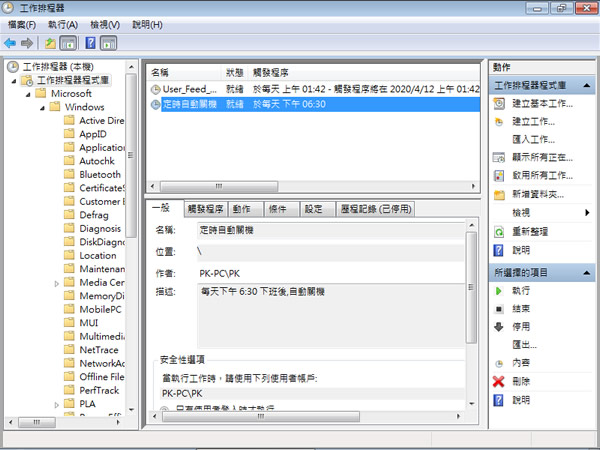Click the blue Help toolbar icon

click(90, 43)
